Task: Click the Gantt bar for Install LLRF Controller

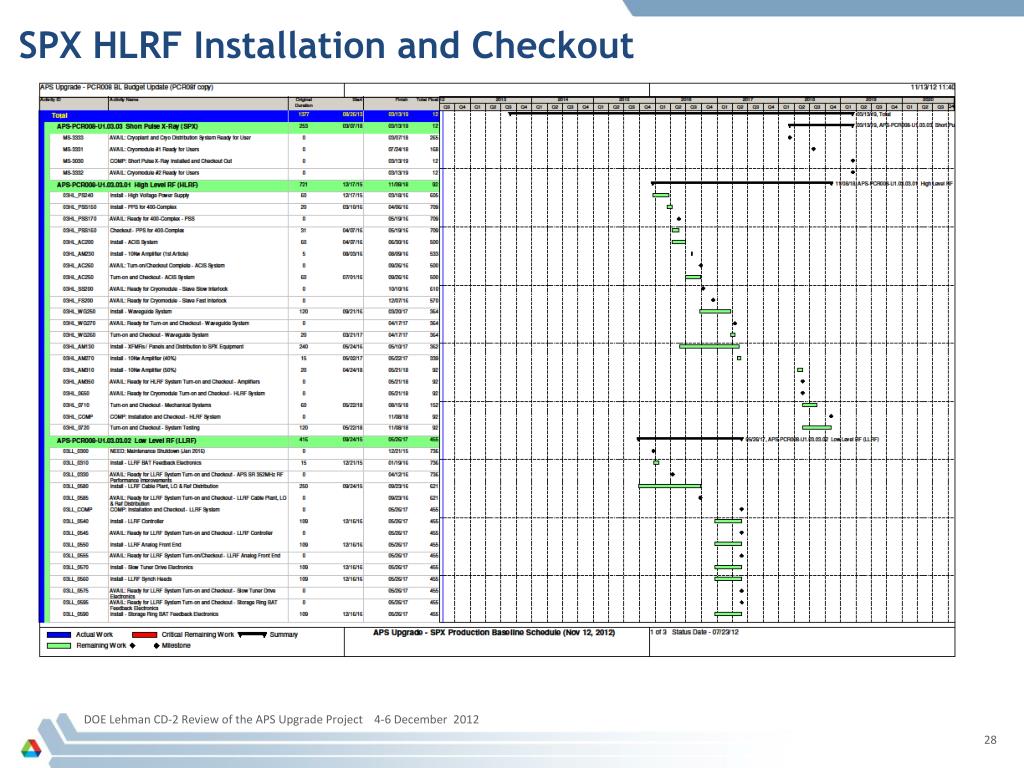Action: click(728, 521)
